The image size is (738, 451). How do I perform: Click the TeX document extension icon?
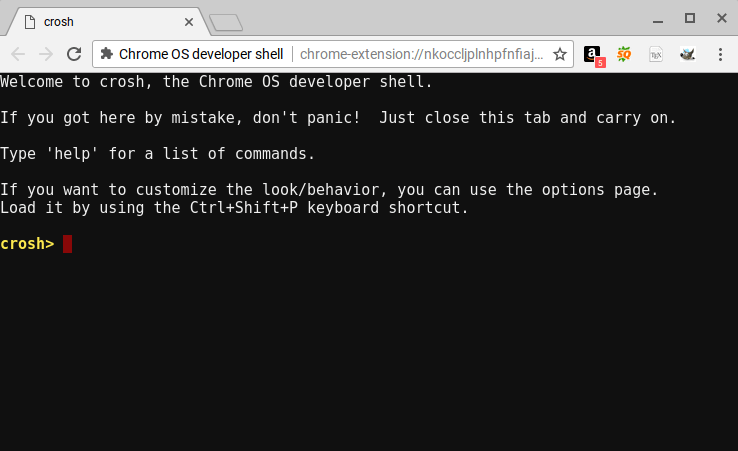click(656, 55)
